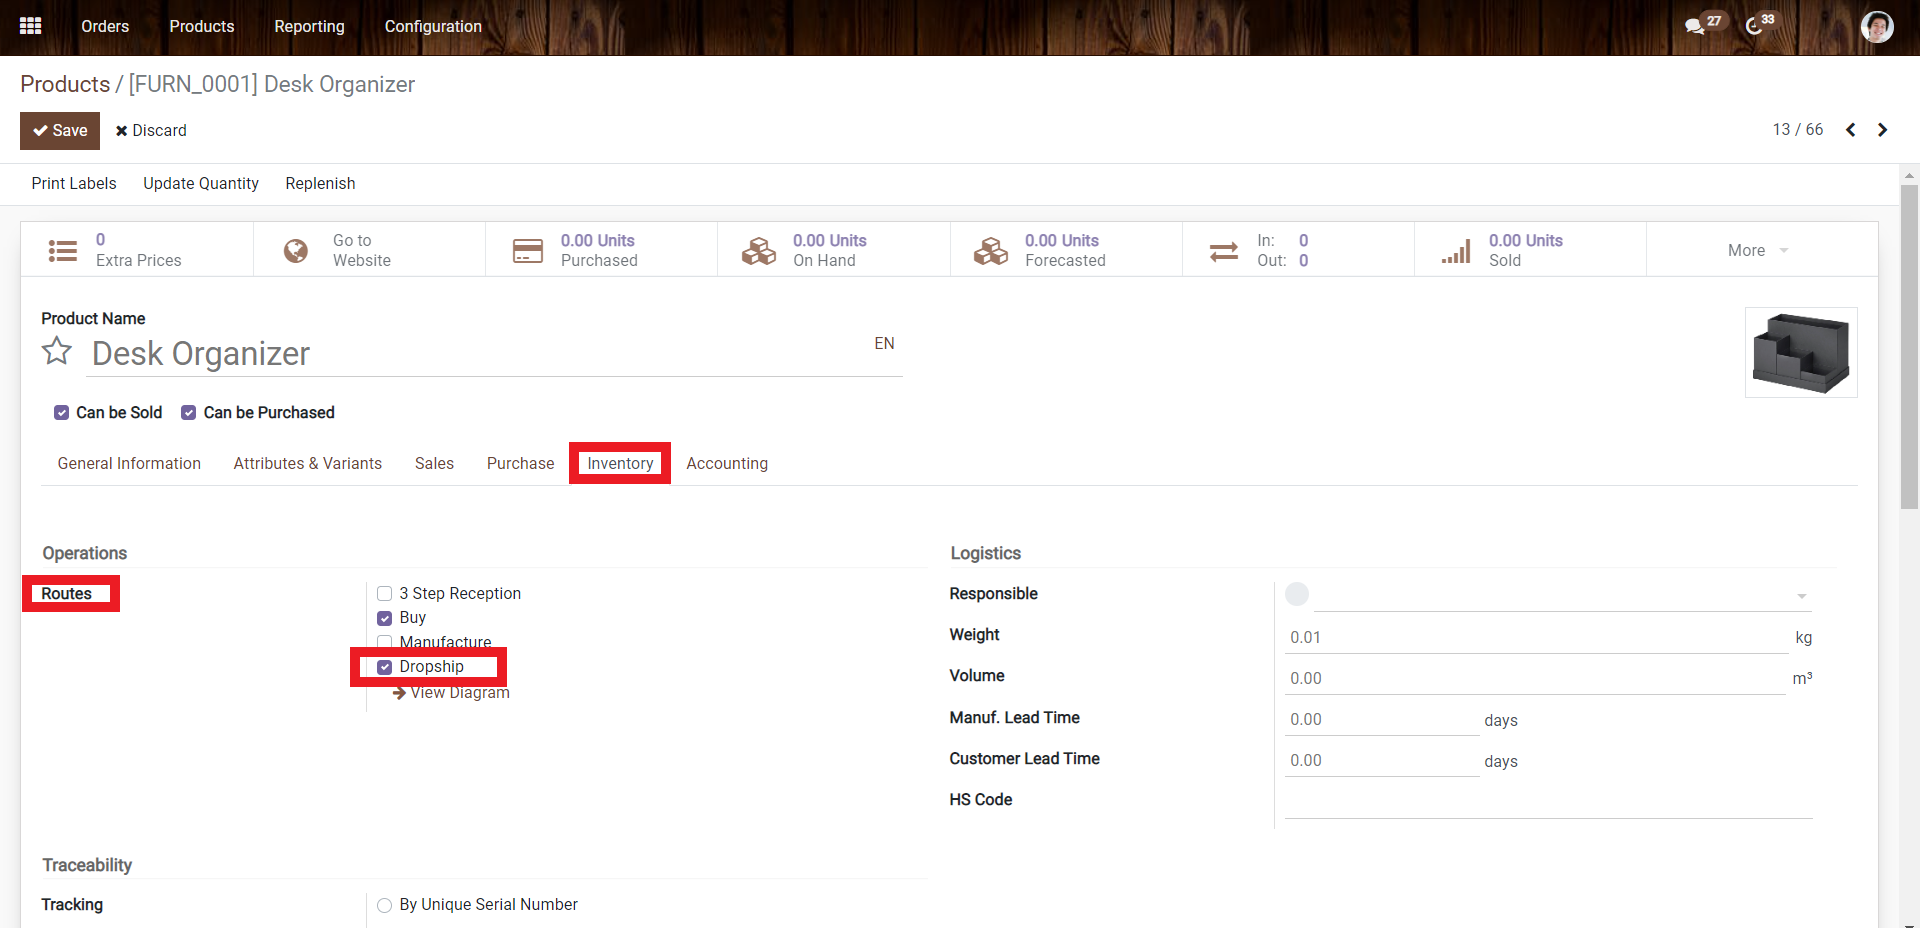Enable 3 Step Reception route
The width and height of the screenshot is (1920, 928).
click(x=384, y=594)
